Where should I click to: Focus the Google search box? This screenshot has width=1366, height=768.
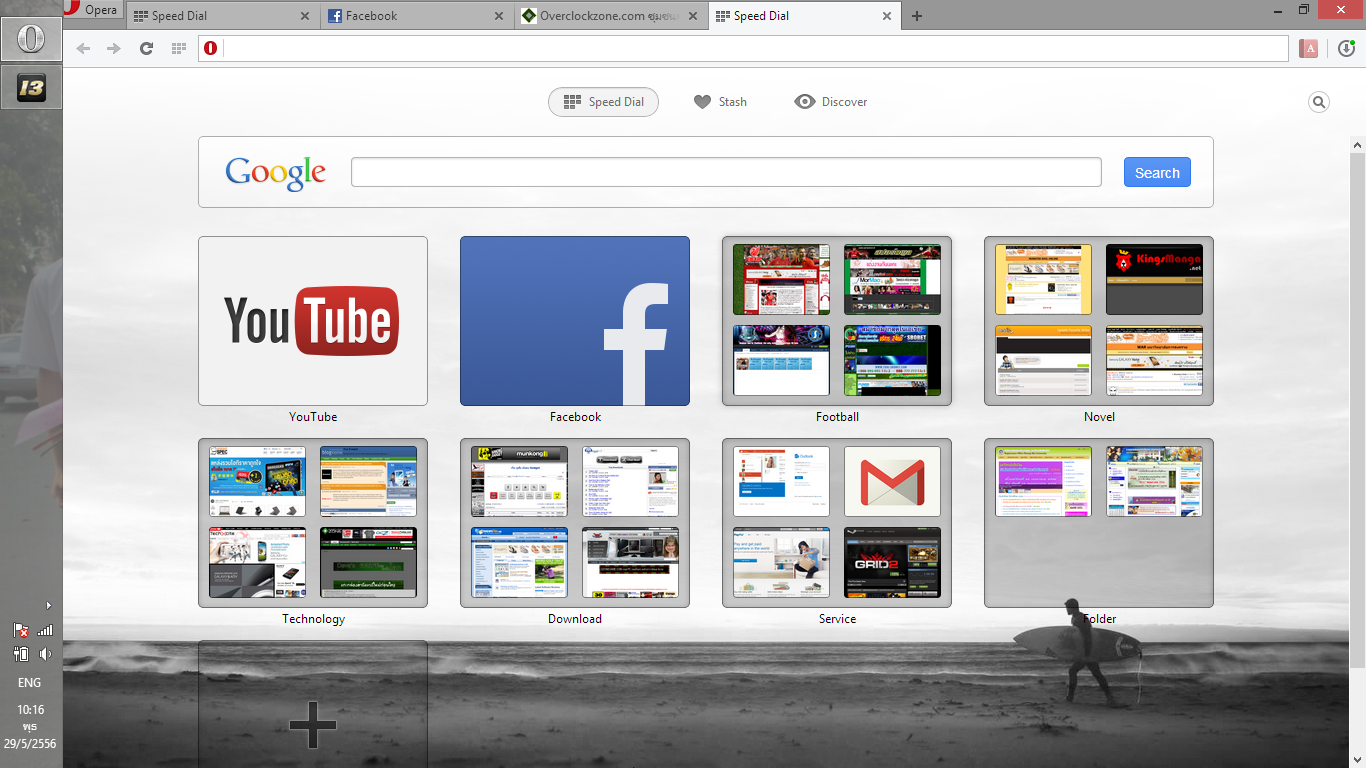(x=726, y=172)
